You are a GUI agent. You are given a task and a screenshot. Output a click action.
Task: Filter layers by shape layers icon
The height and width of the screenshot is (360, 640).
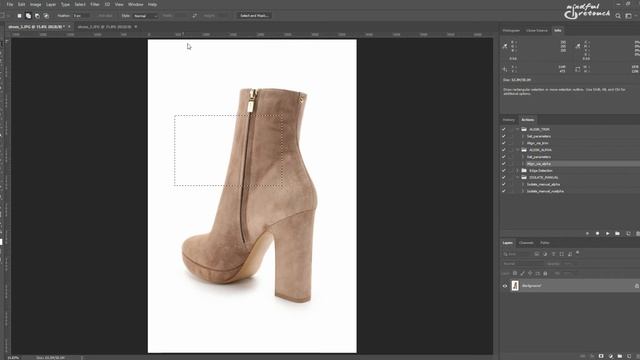pos(562,254)
